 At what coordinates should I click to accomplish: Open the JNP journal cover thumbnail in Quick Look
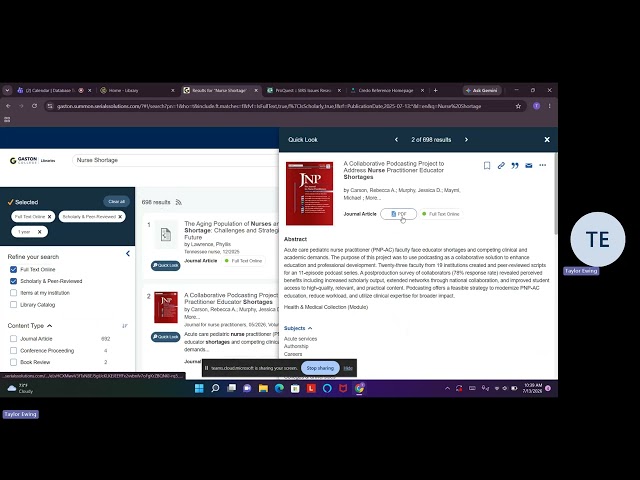tap(309, 193)
